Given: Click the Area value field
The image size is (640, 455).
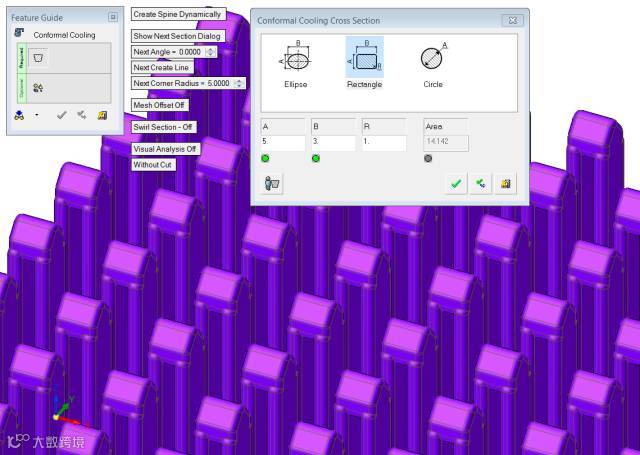Looking at the screenshot, I should 446,143.
